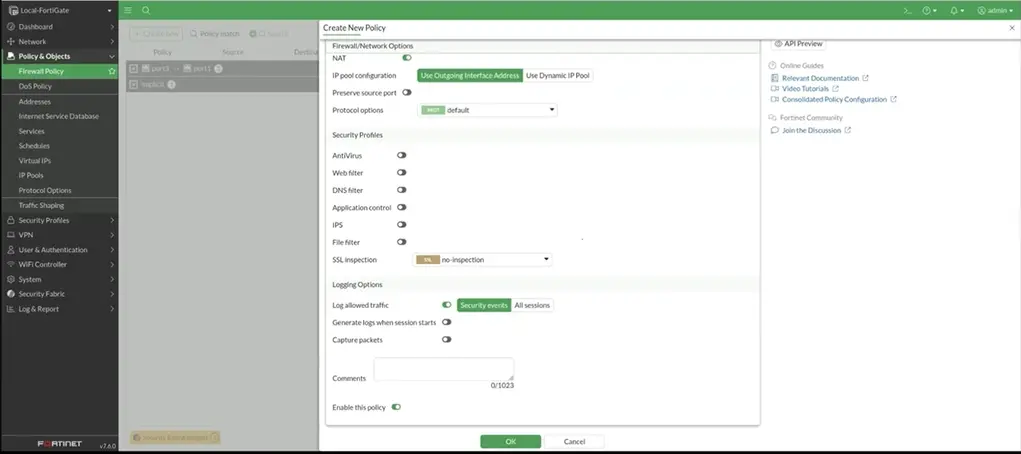Open the SSL inspection dropdown
Image resolution: width=1021 pixels, height=454 pixels.
point(483,259)
